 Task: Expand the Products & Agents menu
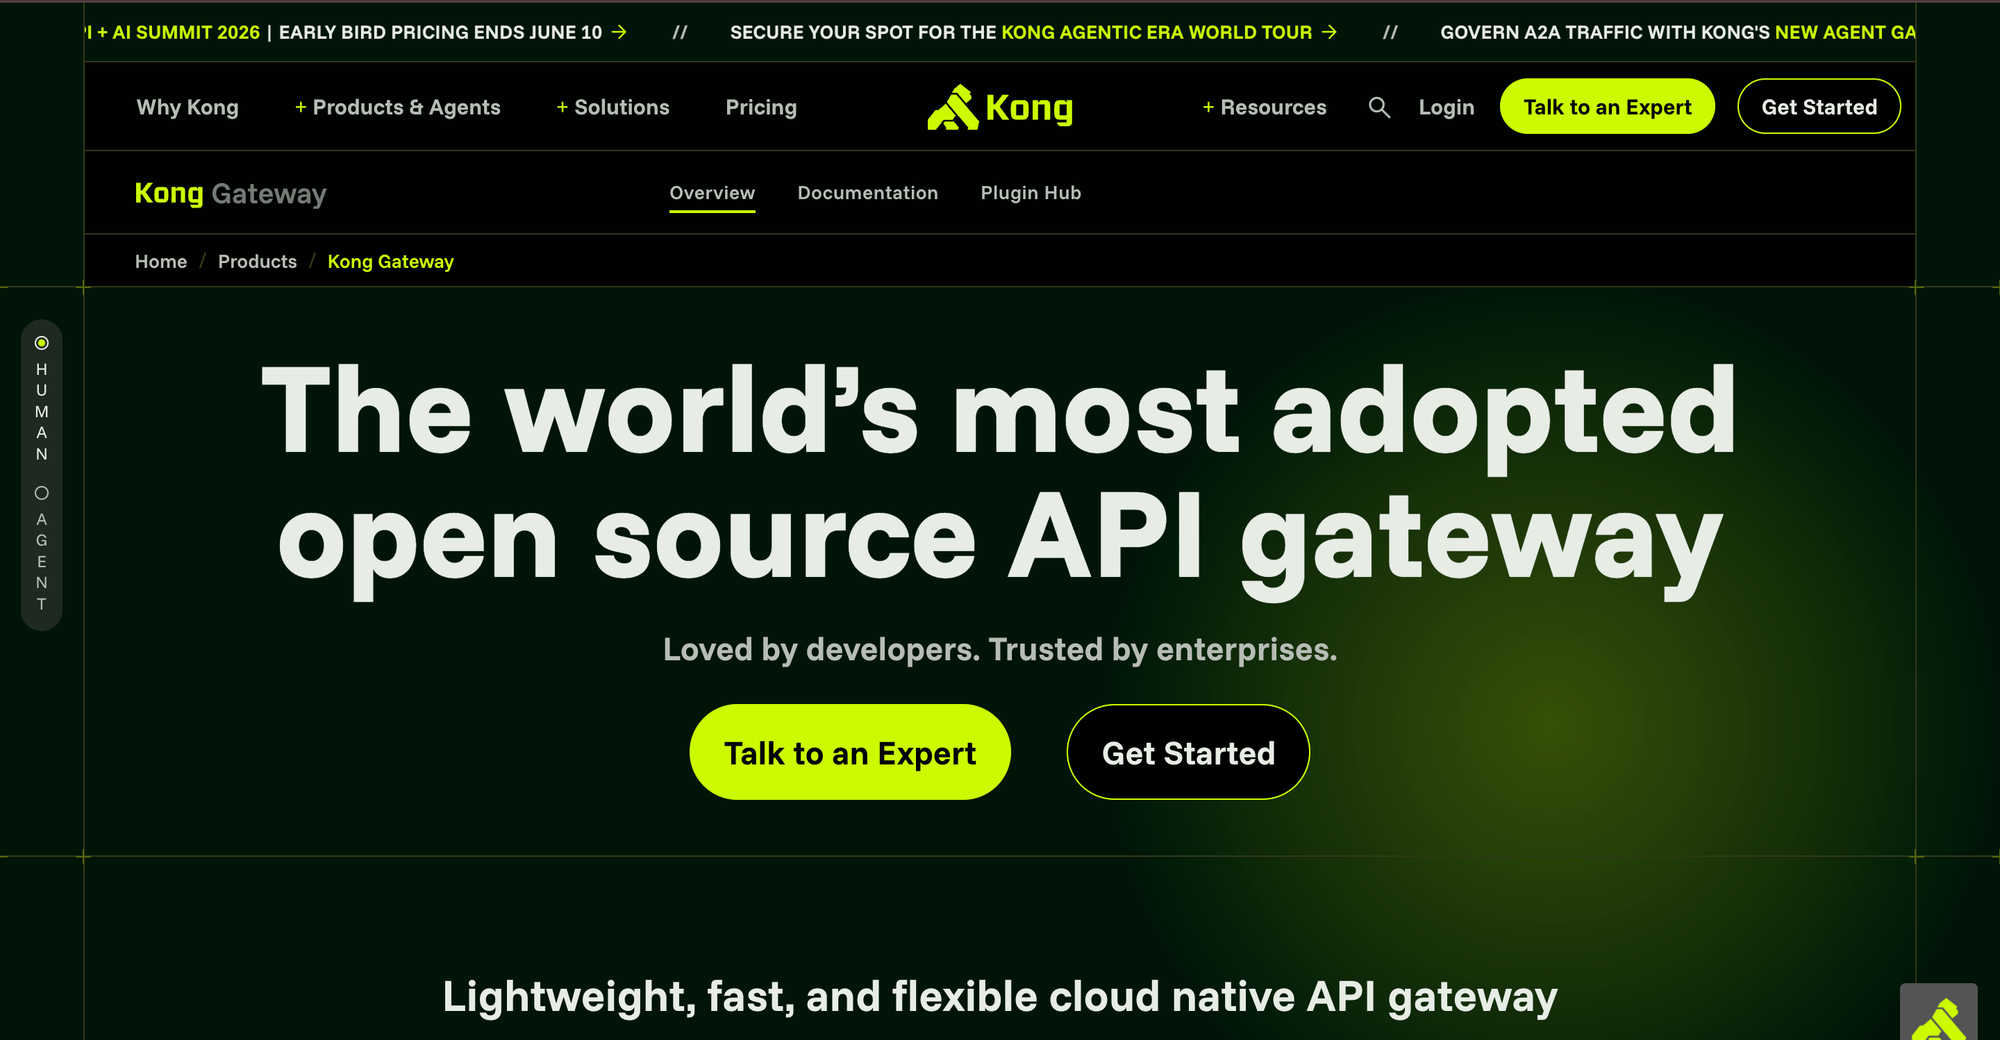397,107
